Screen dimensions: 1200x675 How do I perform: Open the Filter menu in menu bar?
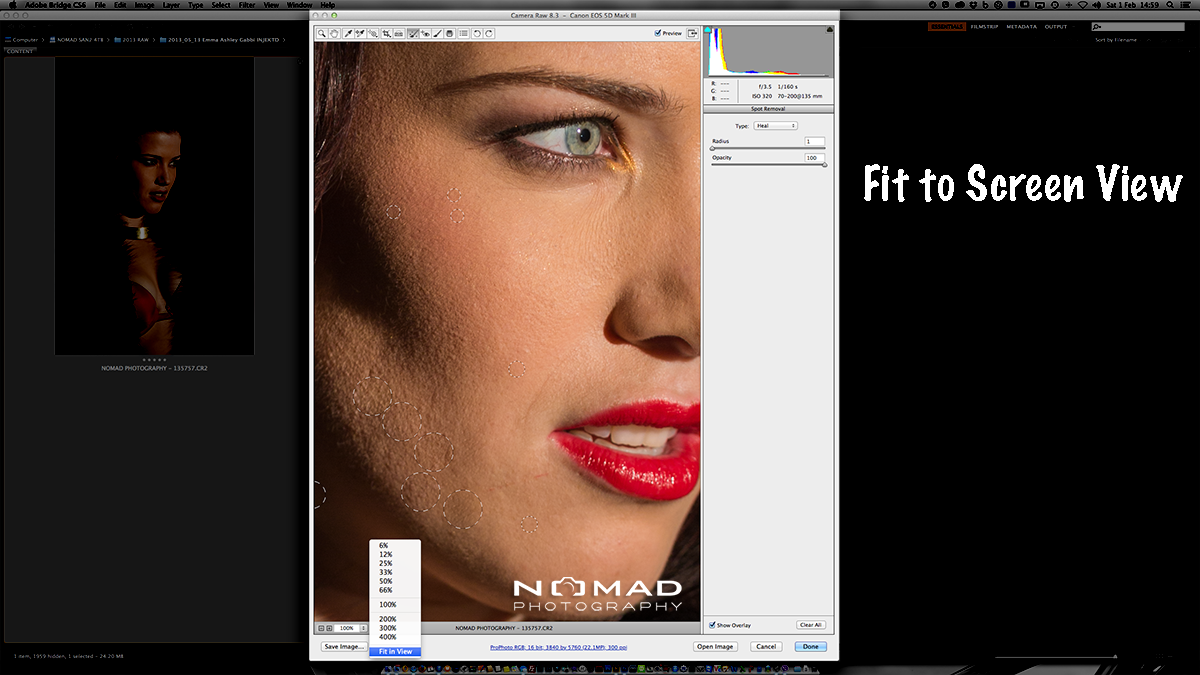247,5
